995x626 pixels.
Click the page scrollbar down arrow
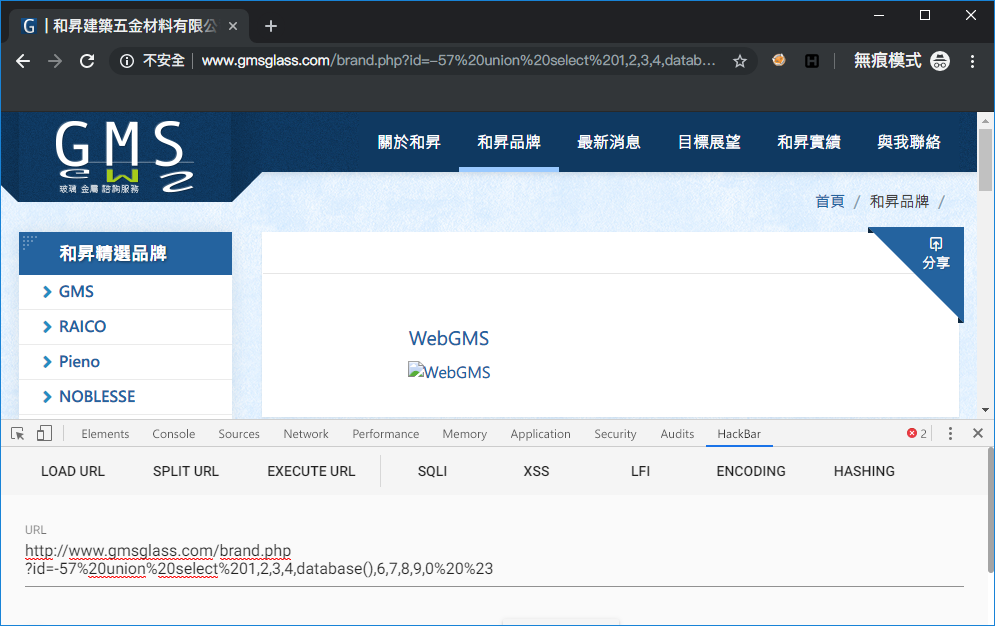click(x=985, y=410)
